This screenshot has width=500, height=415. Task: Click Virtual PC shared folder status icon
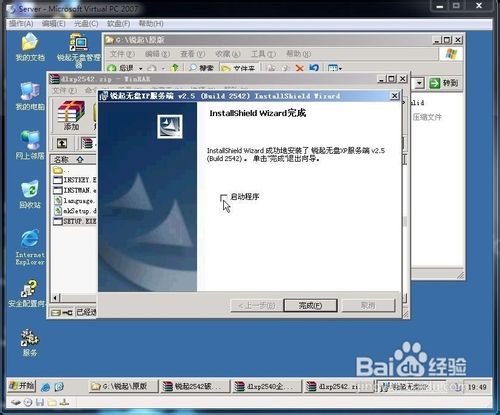52,403
